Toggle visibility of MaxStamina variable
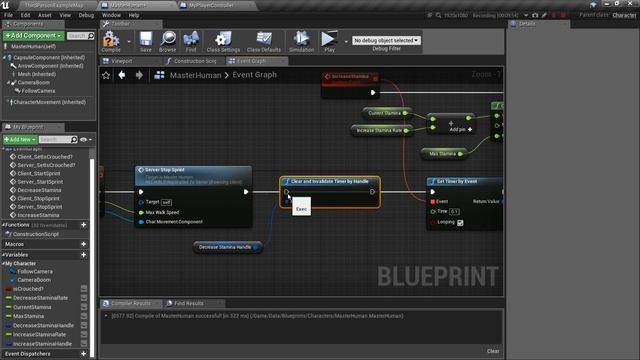 pos(84,316)
